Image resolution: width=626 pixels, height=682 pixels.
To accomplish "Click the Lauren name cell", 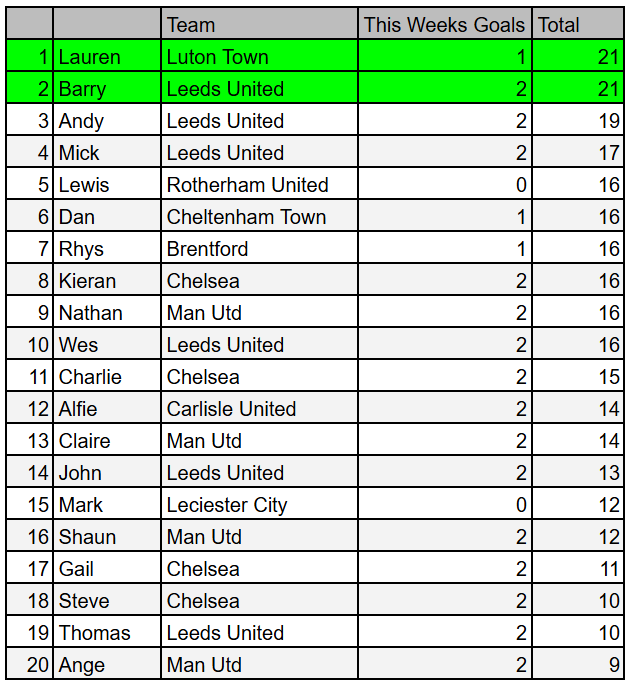I will 107,56.
